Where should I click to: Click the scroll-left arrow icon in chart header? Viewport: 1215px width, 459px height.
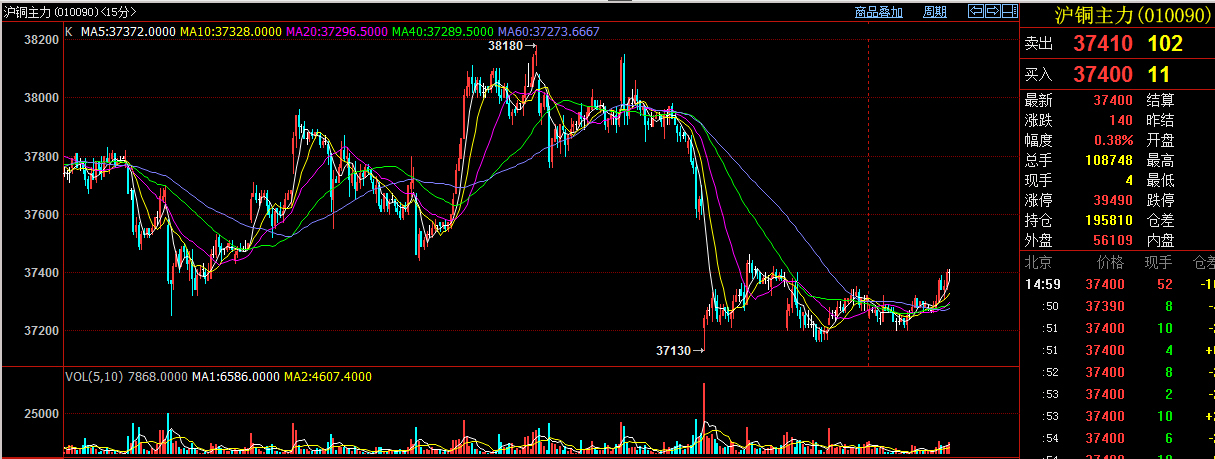(975, 12)
